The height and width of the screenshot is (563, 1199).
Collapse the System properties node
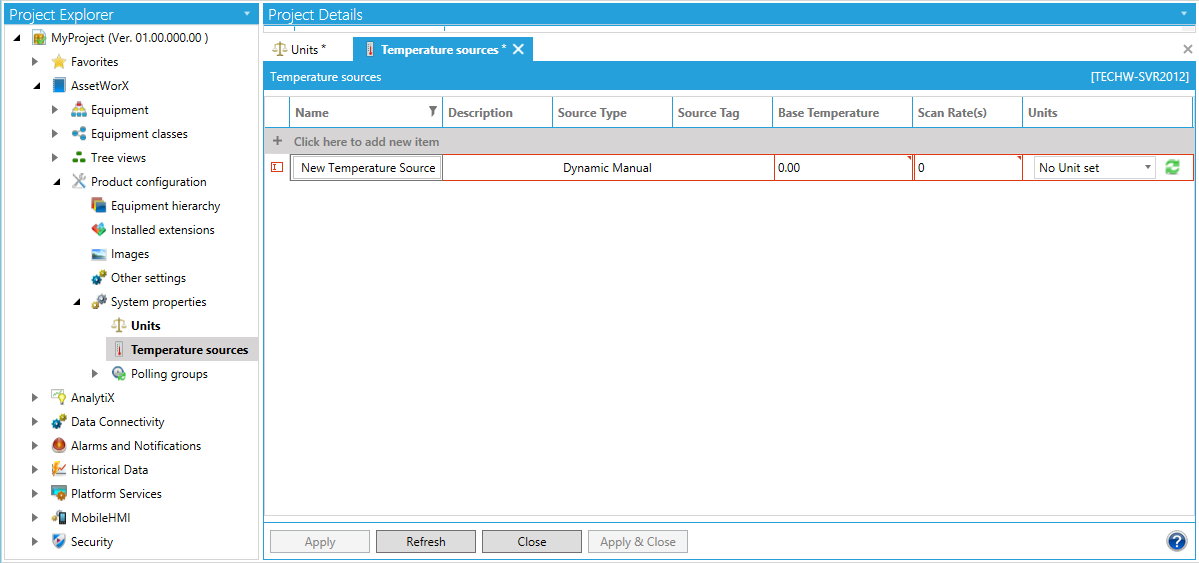click(x=77, y=302)
